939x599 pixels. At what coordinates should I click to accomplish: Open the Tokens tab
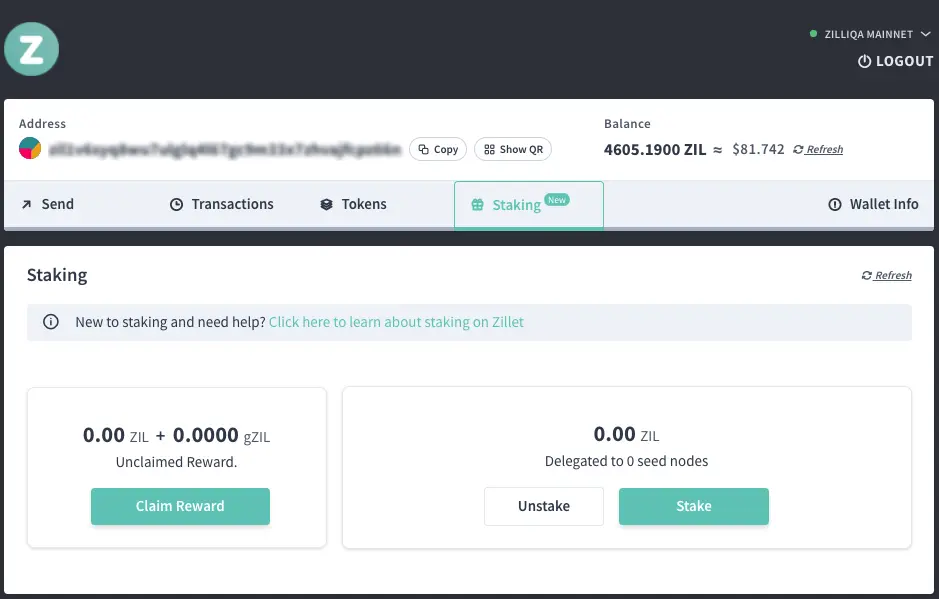[353, 204]
